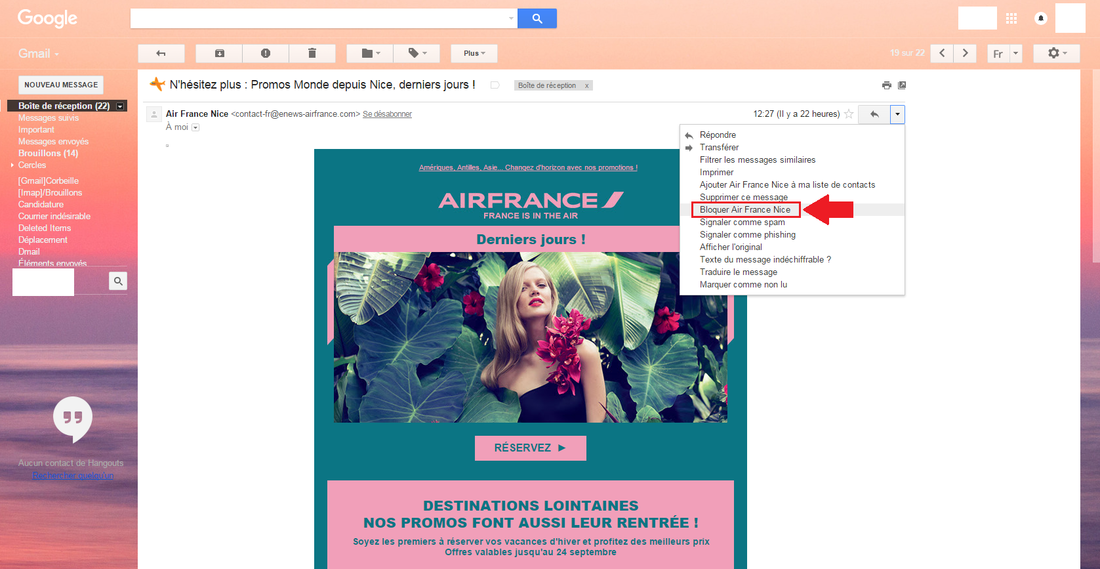Open the Labels tag button
The height and width of the screenshot is (569, 1100).
pos(416,53)
